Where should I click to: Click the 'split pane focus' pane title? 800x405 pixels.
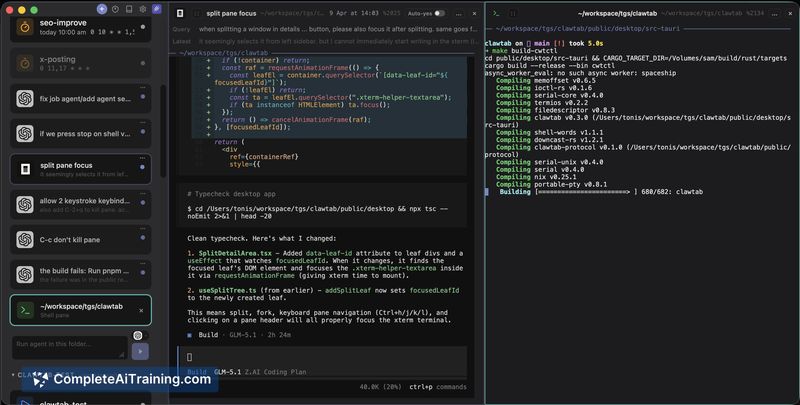coord(231,14)
